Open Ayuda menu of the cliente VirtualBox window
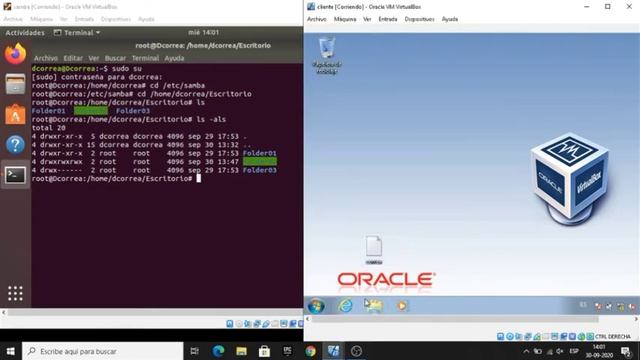The width and height of the screenshot is (640, 360). (450, 19)
